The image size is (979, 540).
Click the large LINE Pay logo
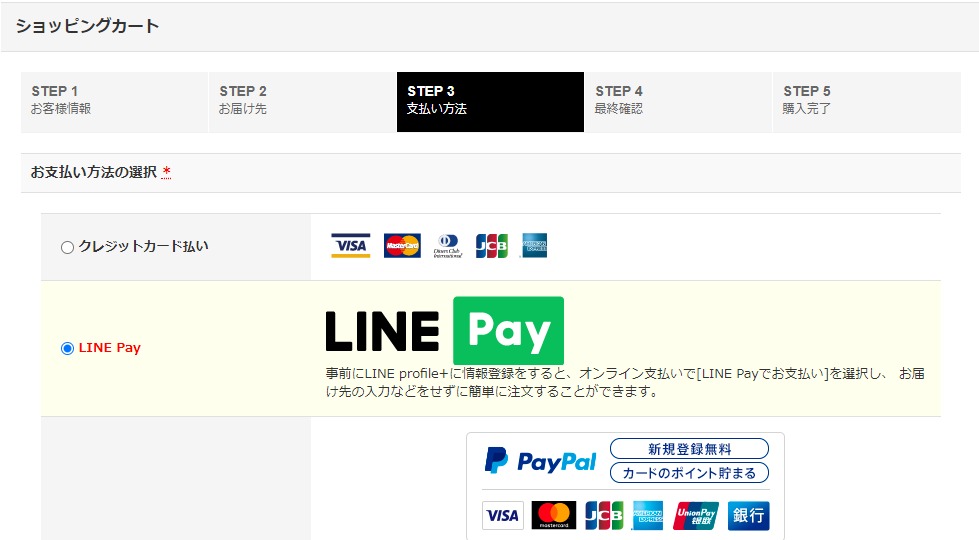click(445, 330)
